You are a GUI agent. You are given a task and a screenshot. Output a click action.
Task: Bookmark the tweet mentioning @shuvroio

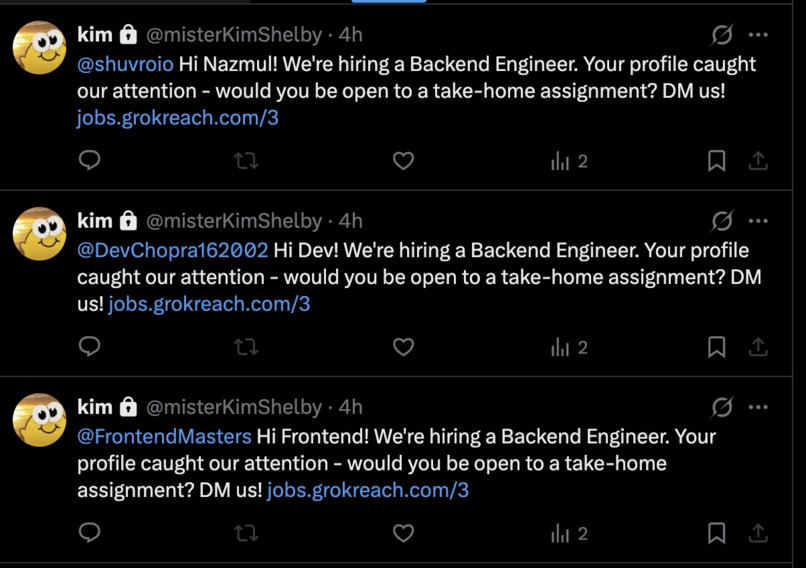(717, 161)
